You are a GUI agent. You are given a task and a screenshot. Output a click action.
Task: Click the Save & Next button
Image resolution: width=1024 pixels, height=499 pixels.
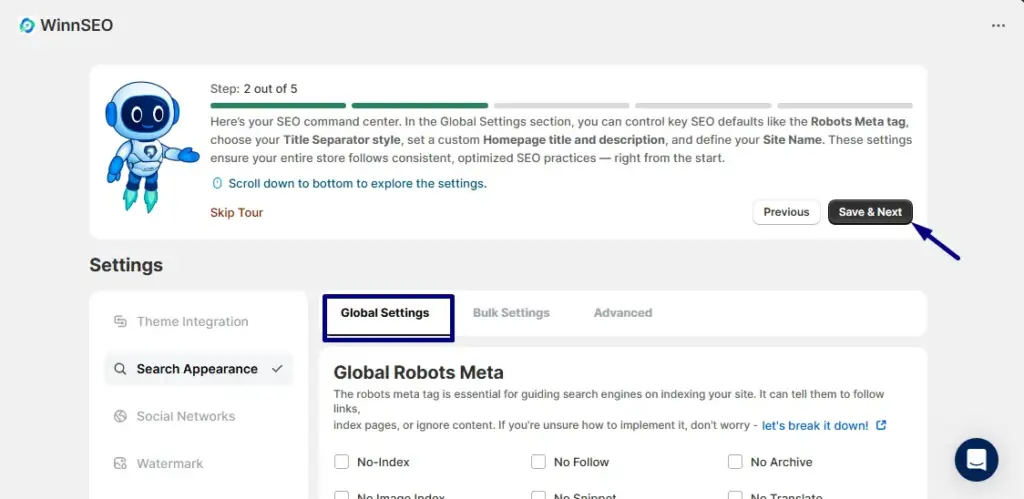871,212
